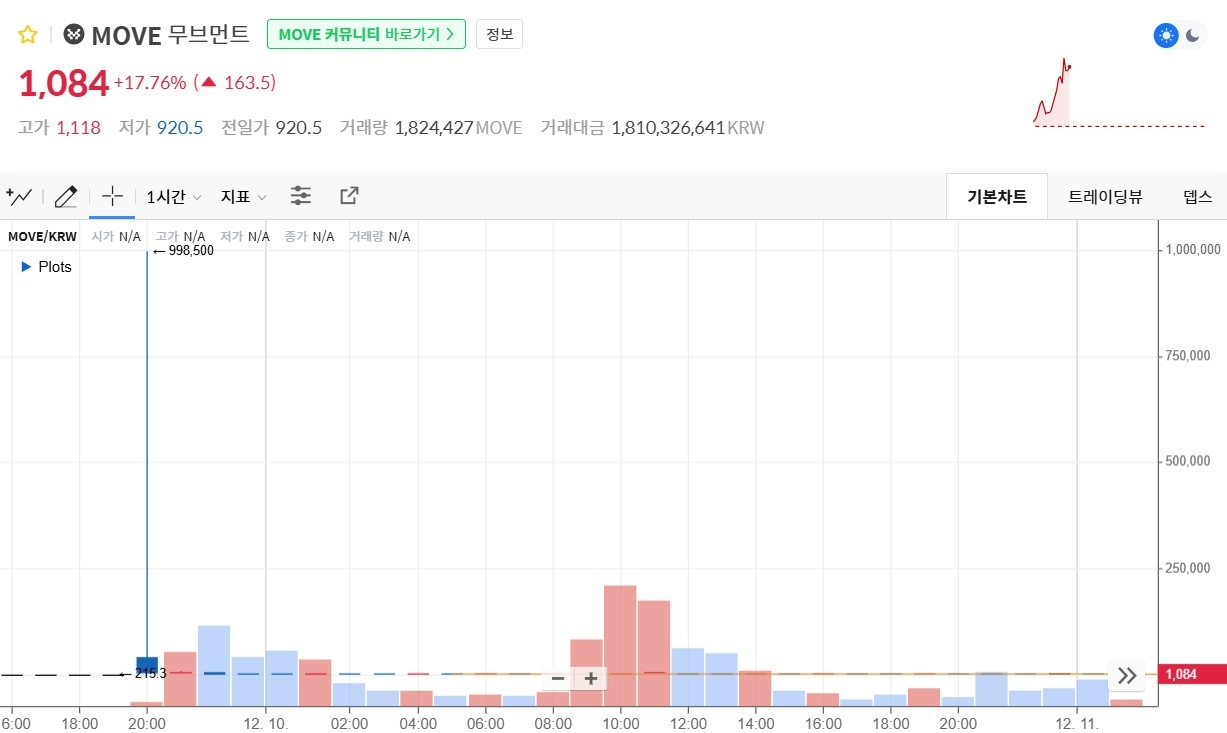
Task: Open the 지표 indicators dropdown
Action: (244, 197)
